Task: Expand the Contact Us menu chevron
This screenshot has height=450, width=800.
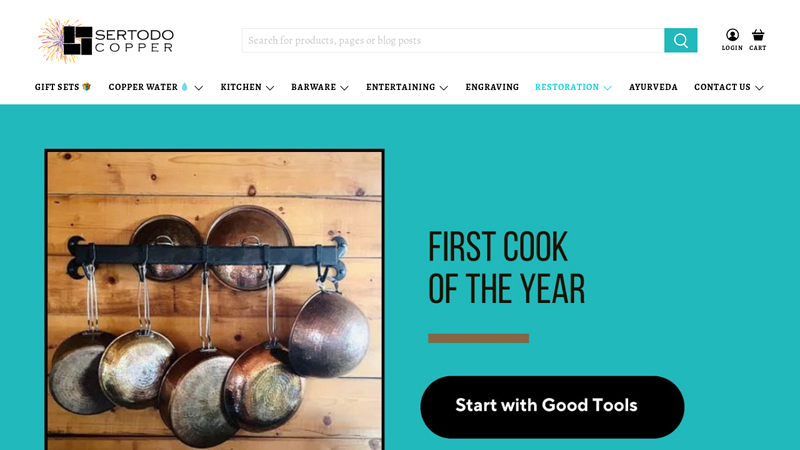Action: [x=759, y=88]
